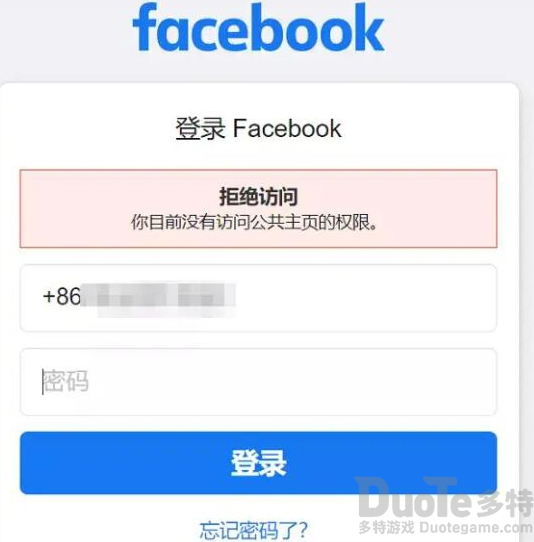Click inside the 密码 password field
The image size is (534, 542).
click(259, 382)
